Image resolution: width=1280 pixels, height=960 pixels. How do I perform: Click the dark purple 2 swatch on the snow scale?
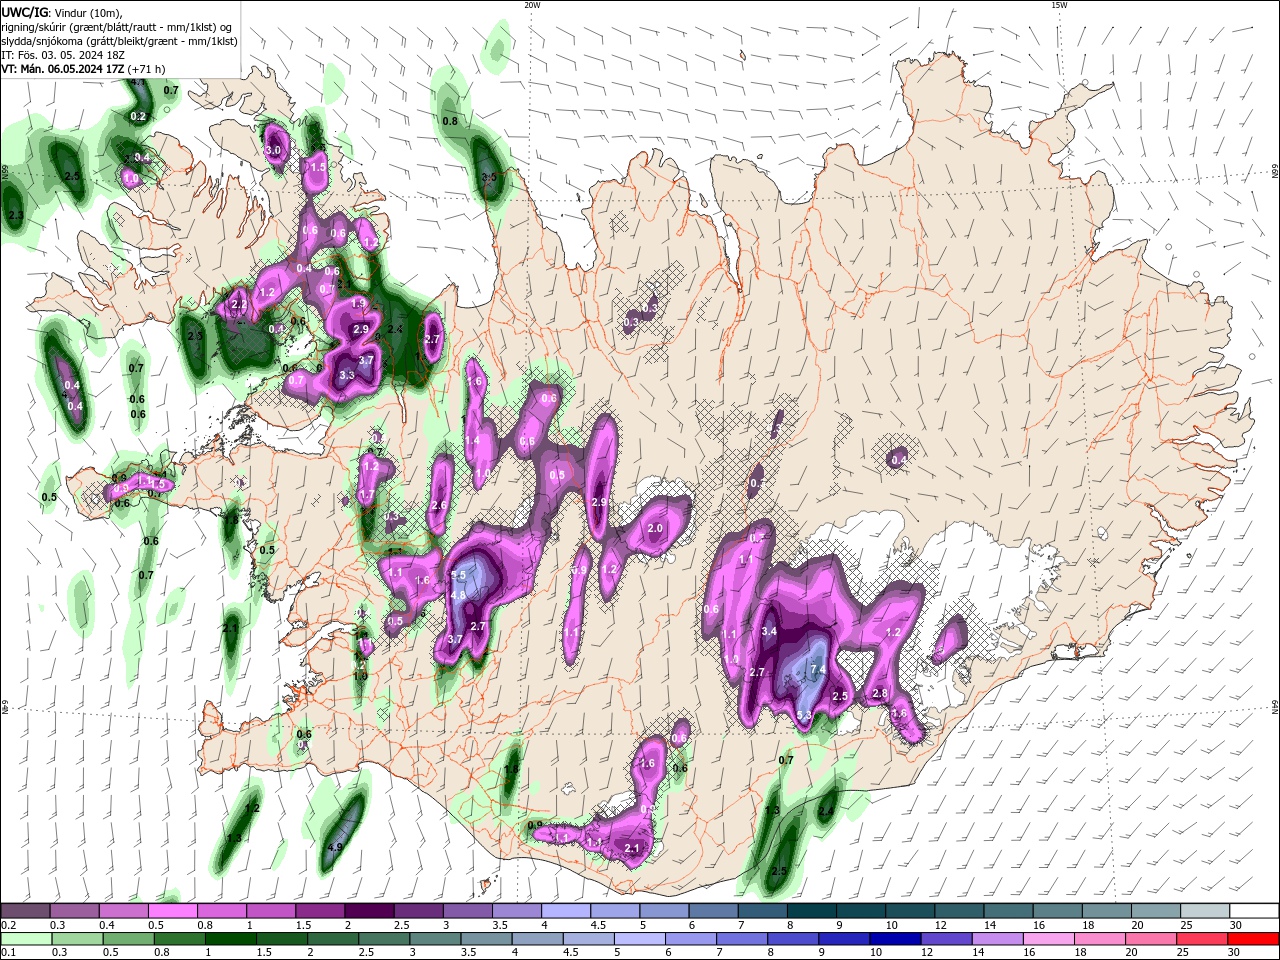click(369, 911)
